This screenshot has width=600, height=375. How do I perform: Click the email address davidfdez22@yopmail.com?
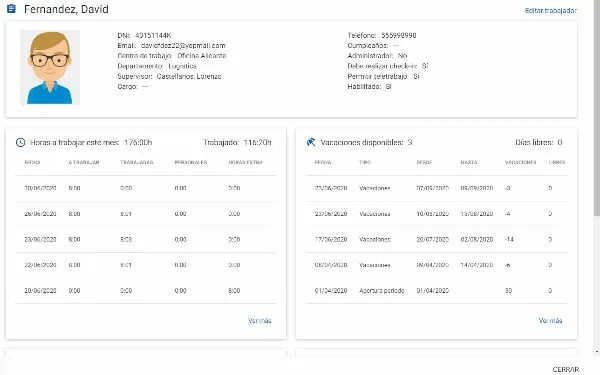[x=183, y=46]
